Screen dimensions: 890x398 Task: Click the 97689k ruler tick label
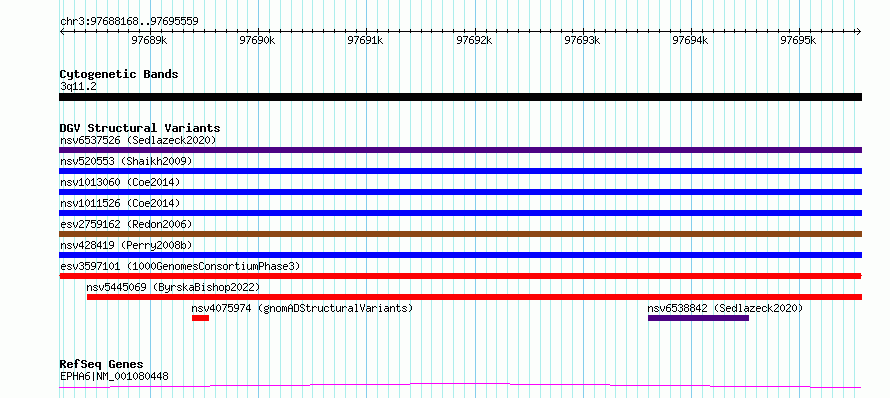[x=149, y=40]
